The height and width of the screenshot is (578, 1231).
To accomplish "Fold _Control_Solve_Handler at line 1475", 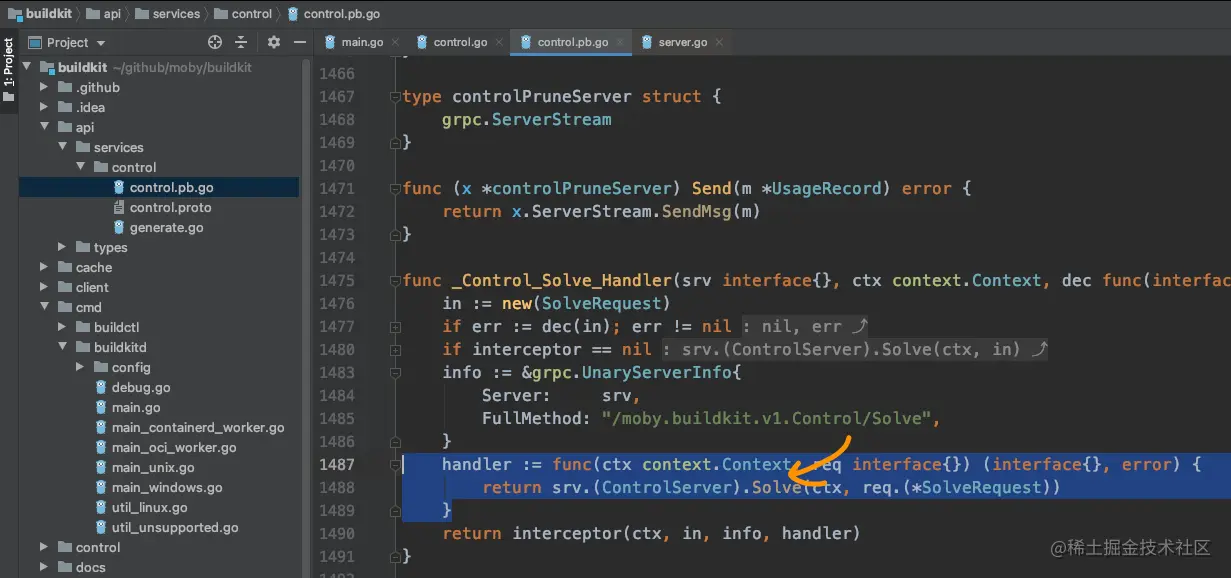I will [395, 281].
